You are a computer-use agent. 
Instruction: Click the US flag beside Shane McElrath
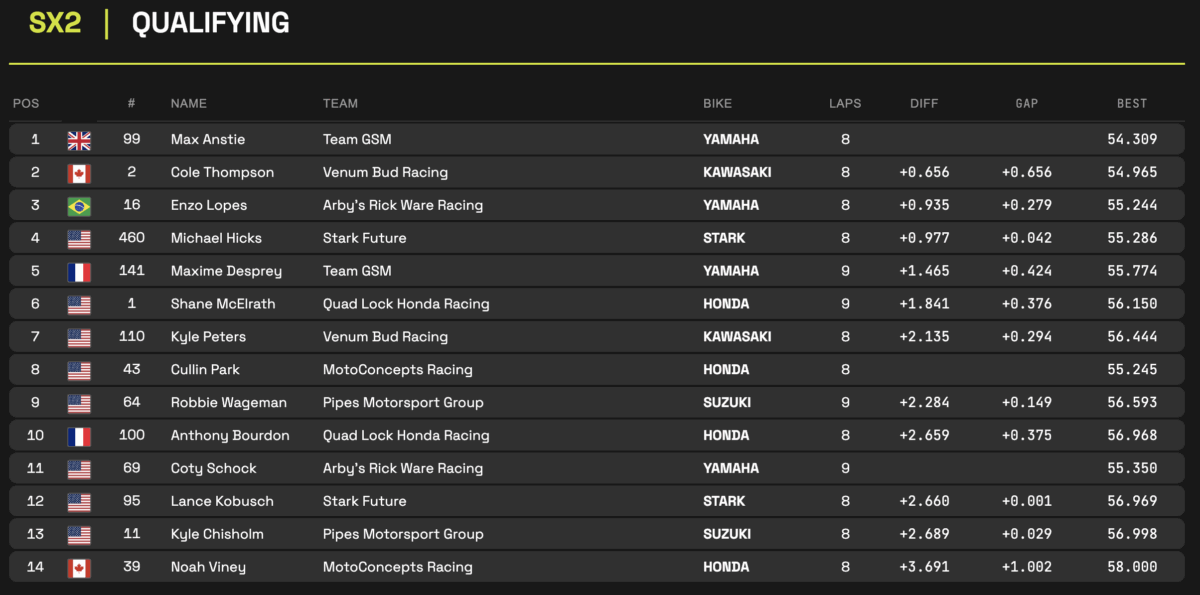79,304
